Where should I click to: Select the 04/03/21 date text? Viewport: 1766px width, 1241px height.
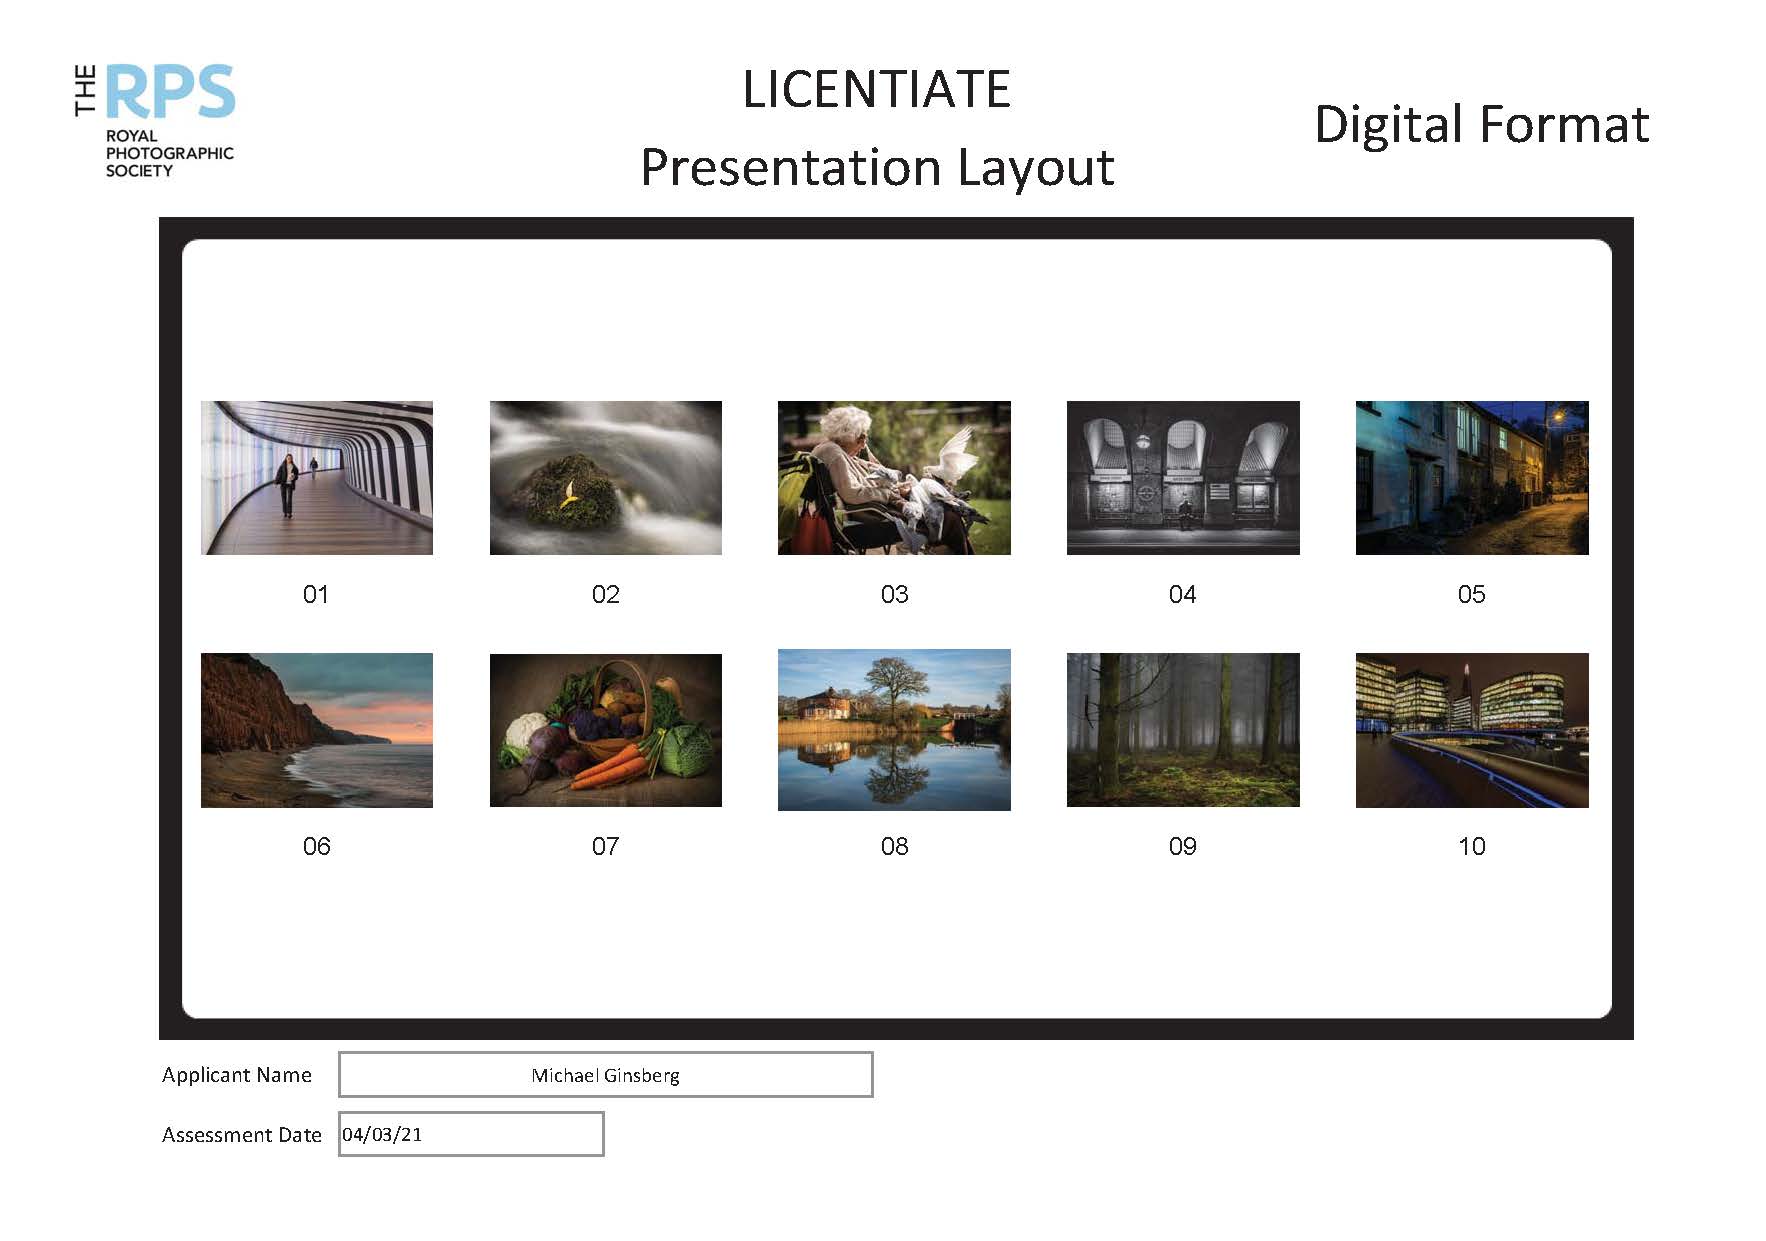coord(382,1134)
